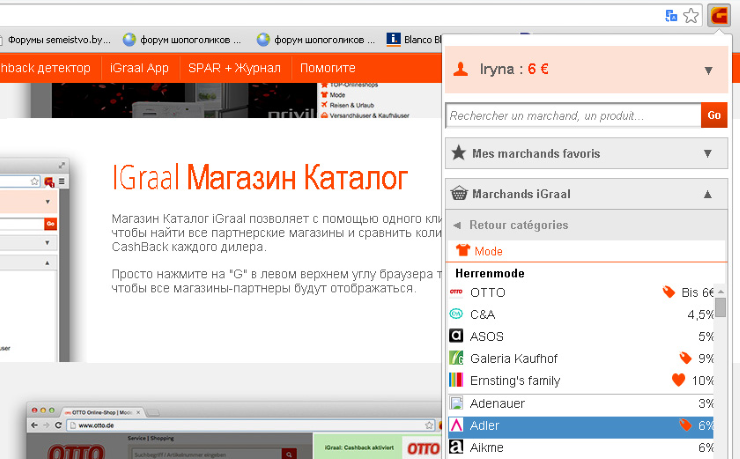The image size is (740, 459).
Task: Collapse the Marchands iGraal section
Action: click(586, 194)
